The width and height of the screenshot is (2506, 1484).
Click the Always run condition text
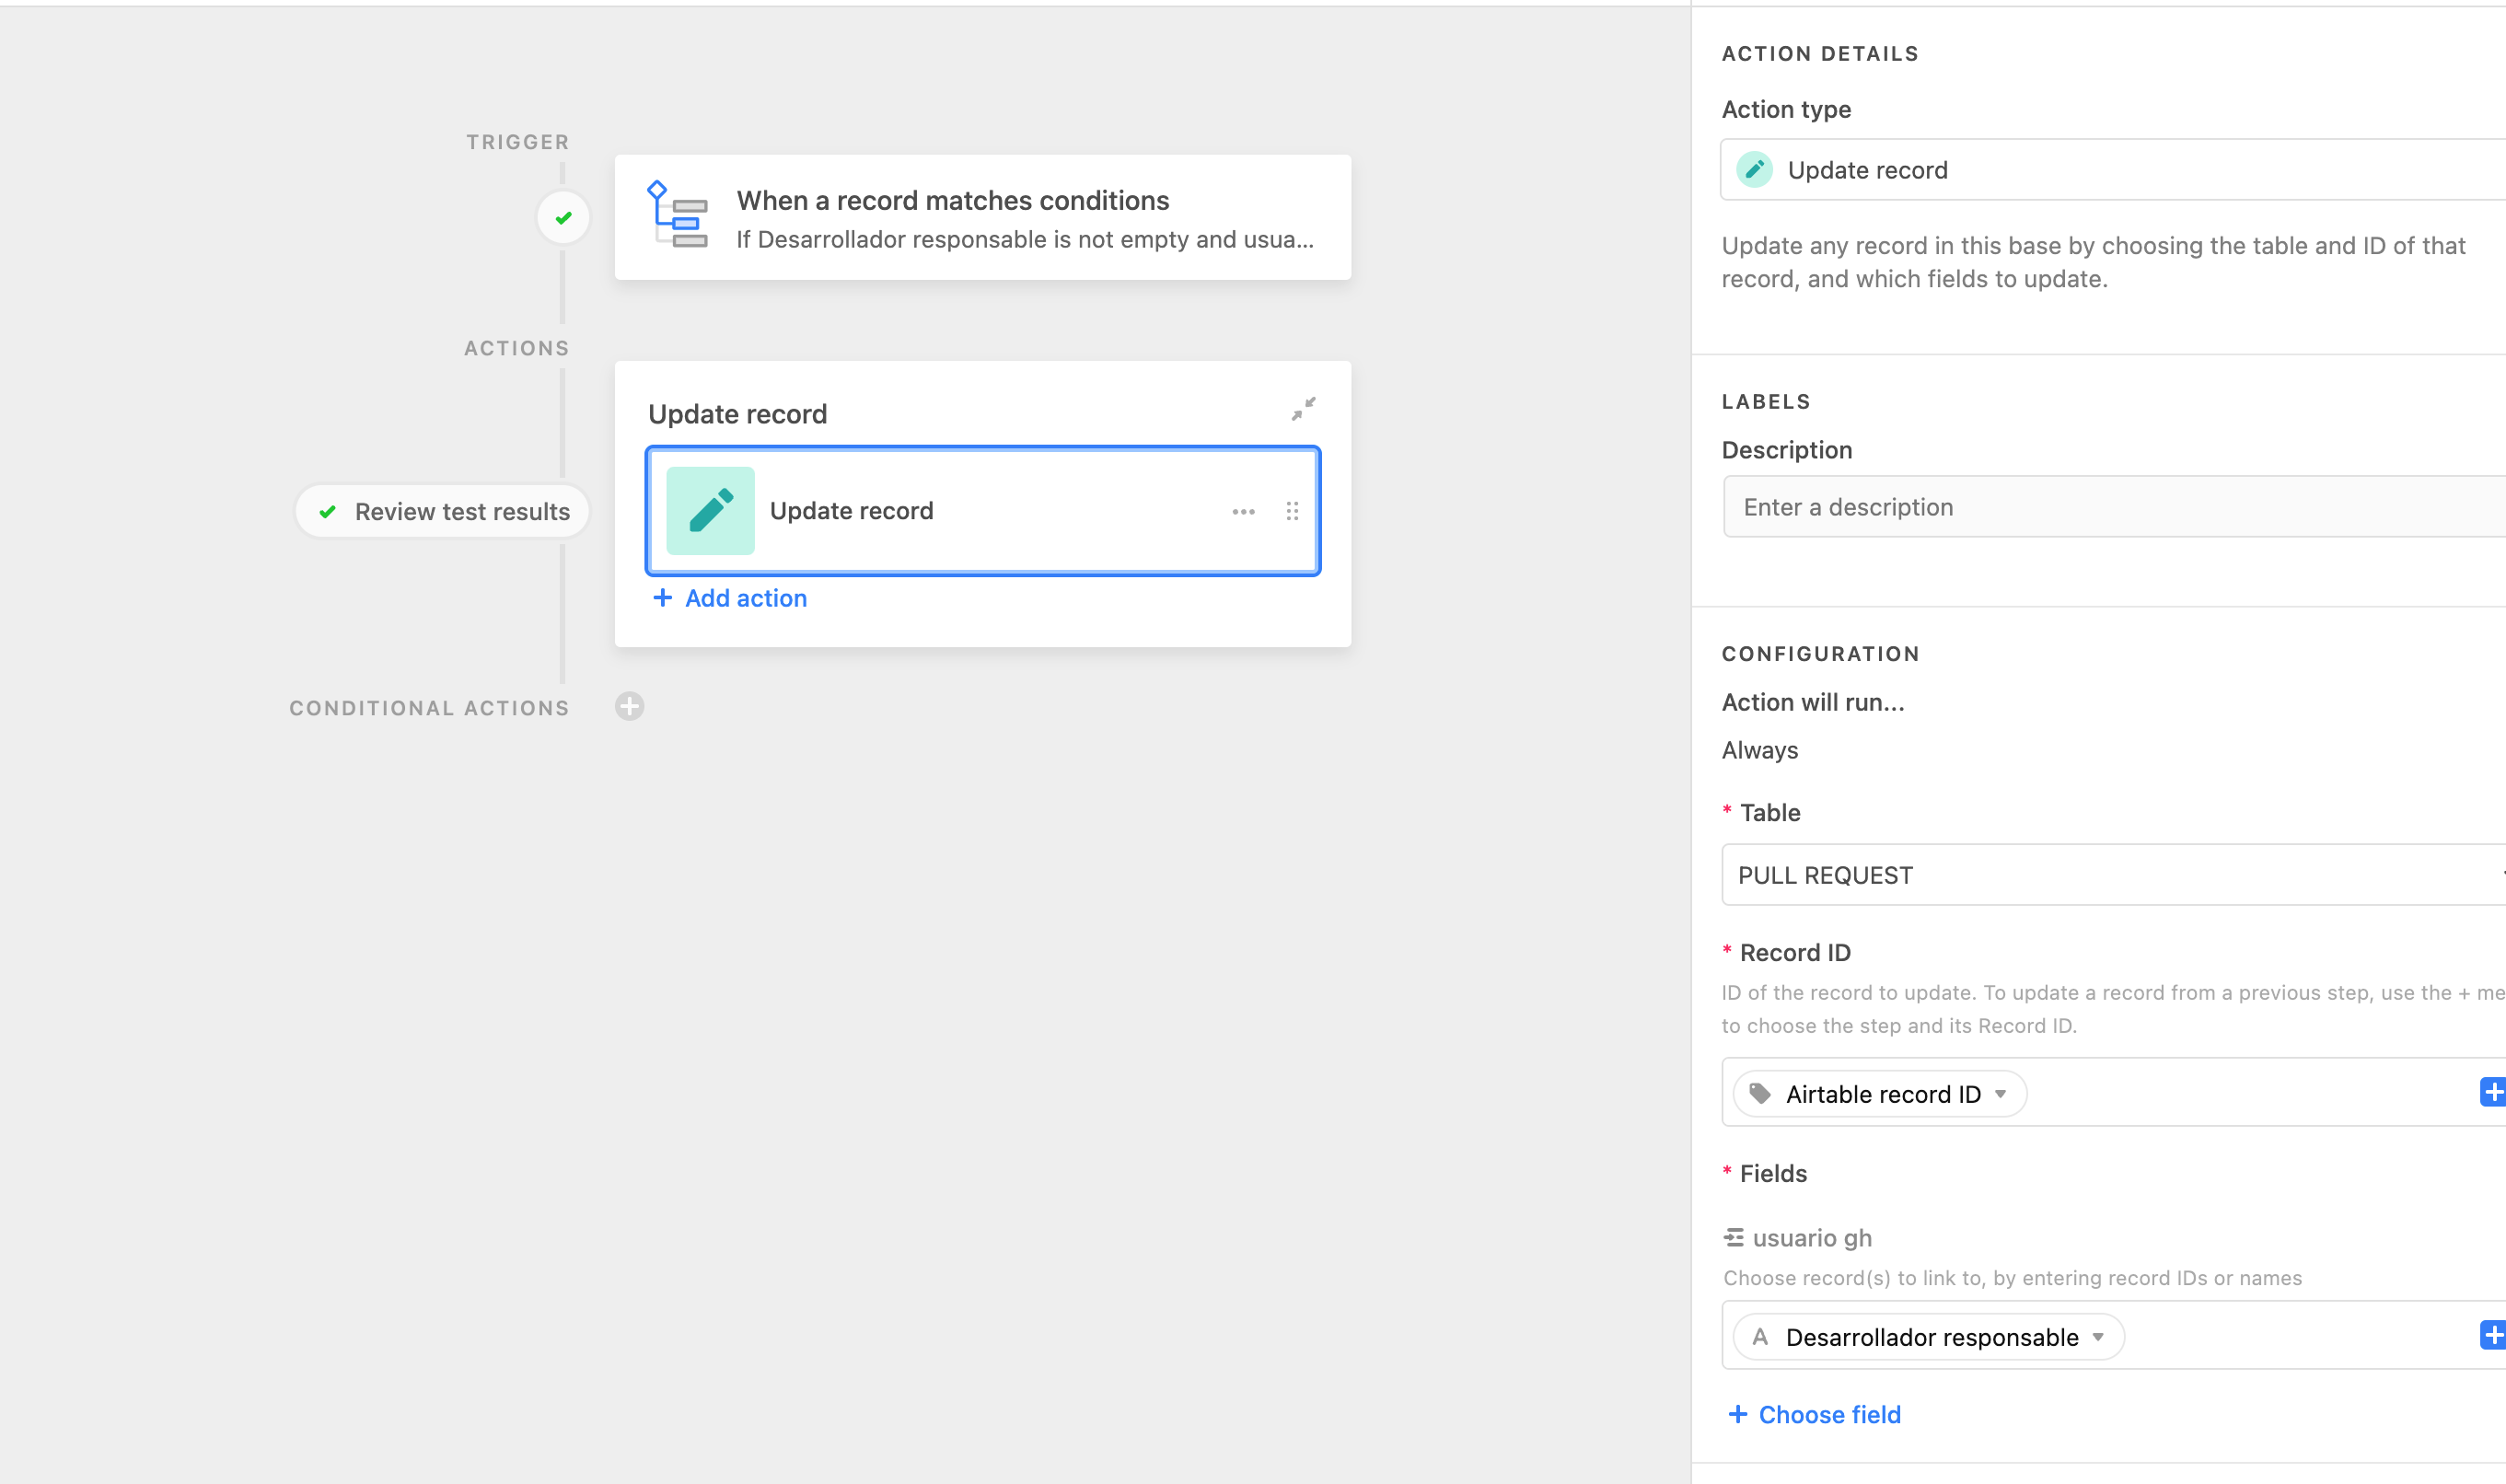coord(1759,751)
